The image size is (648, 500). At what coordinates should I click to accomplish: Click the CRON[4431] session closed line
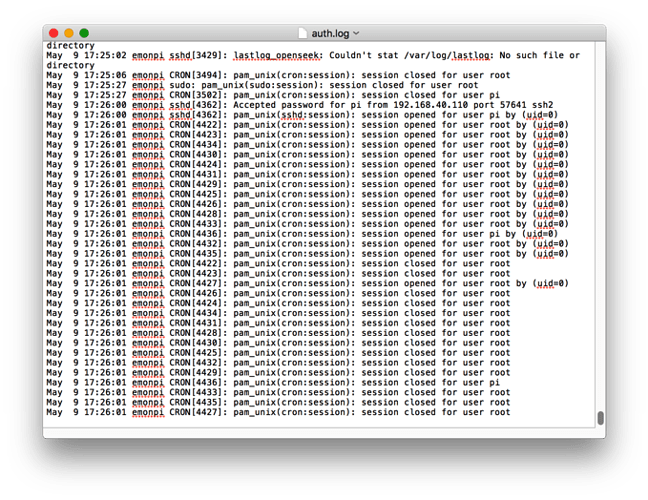(x=278, y=323)
